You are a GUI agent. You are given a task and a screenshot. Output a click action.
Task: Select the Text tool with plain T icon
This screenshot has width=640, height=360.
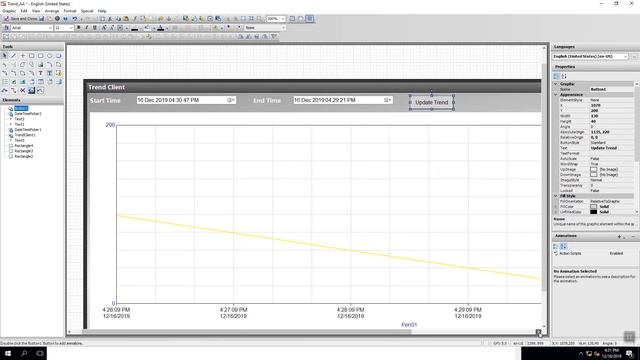coord(40,73)
